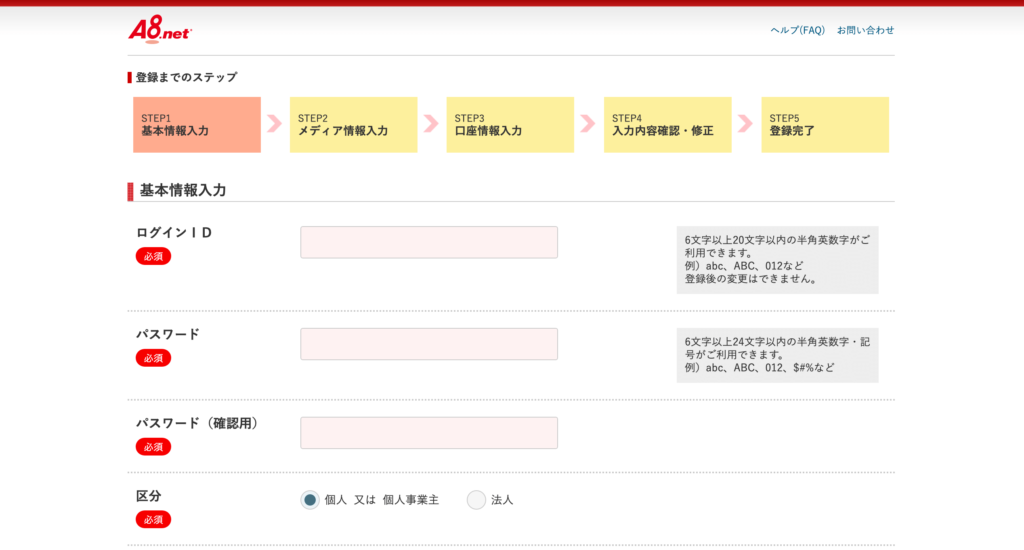The height and width of the screenshot is (550, 1024).
Task: Focus the パスワード input field
Action: [429, 344]
